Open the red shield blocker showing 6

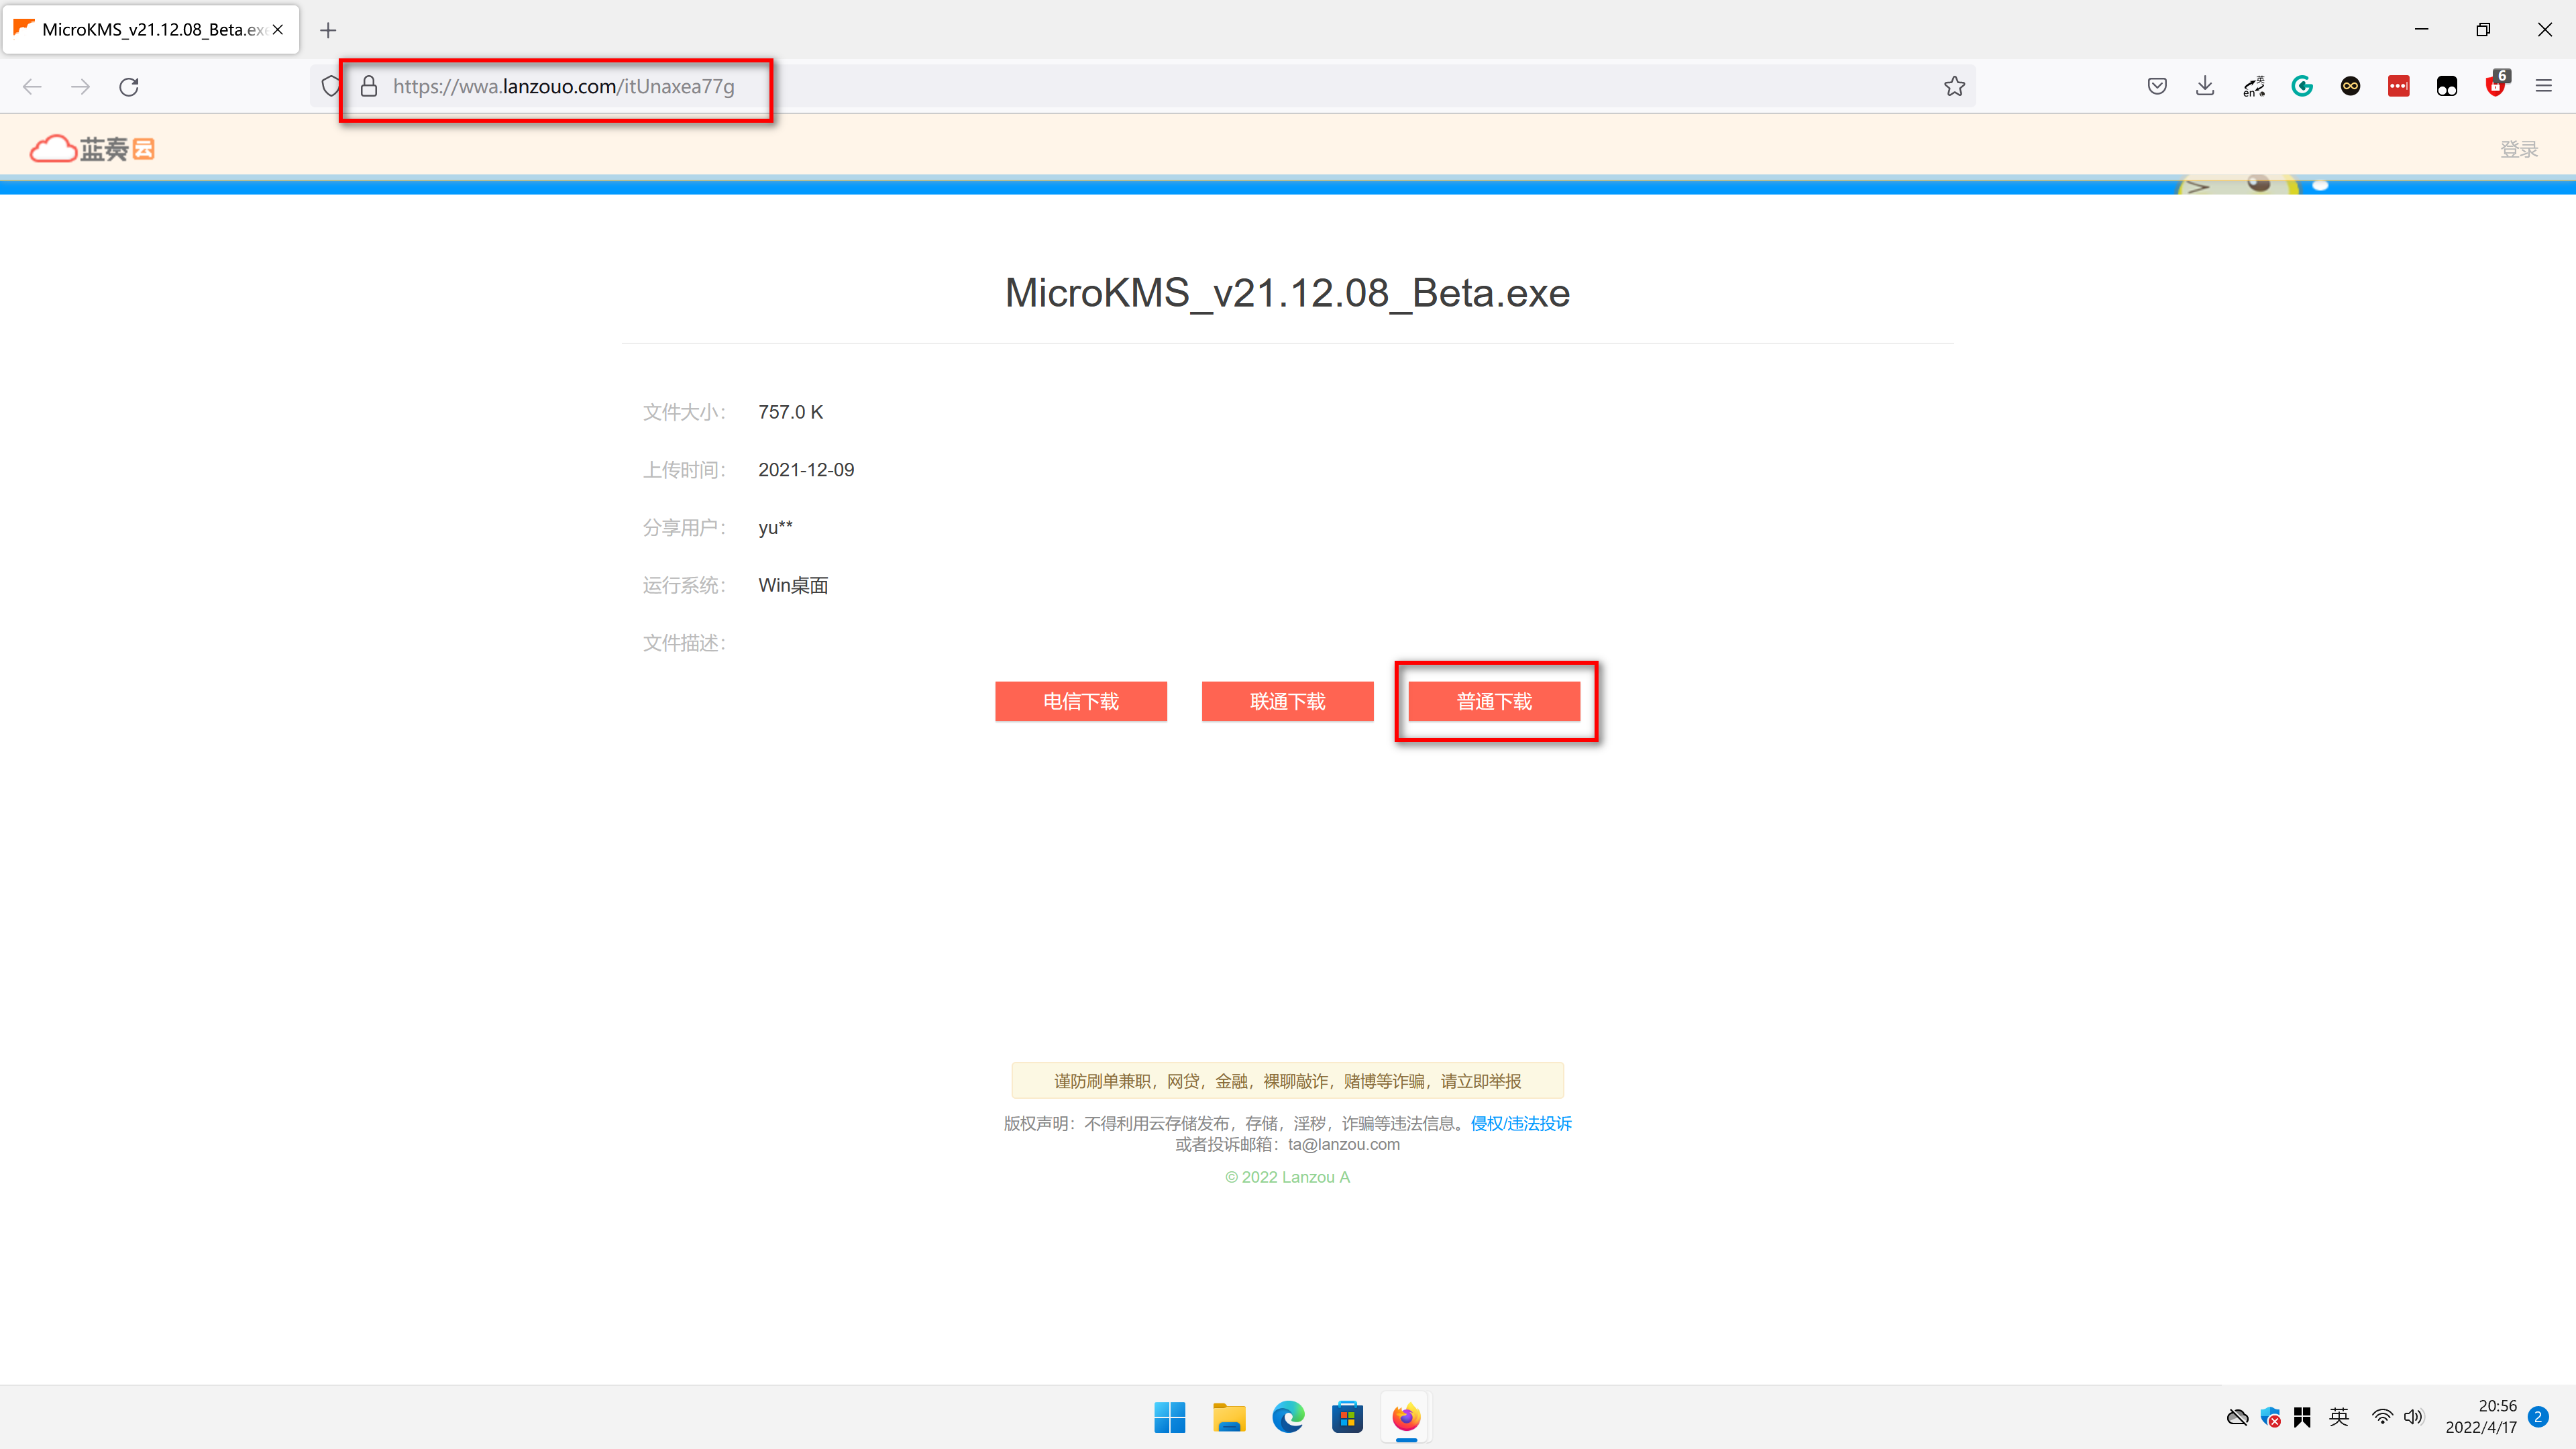click(2496, 85)
